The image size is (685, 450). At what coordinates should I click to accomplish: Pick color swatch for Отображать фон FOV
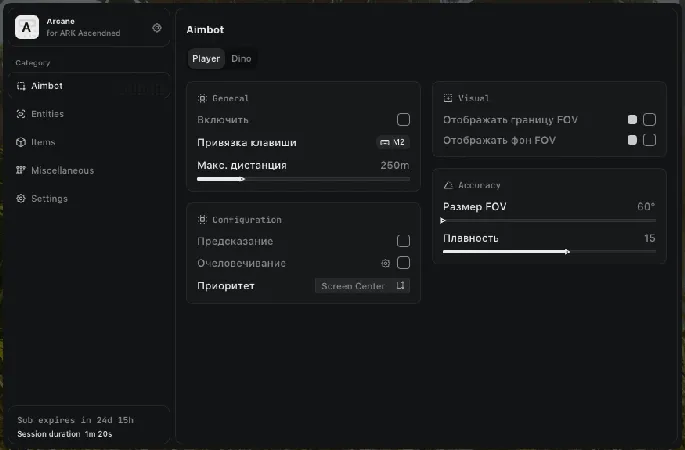tap(632, 140)
